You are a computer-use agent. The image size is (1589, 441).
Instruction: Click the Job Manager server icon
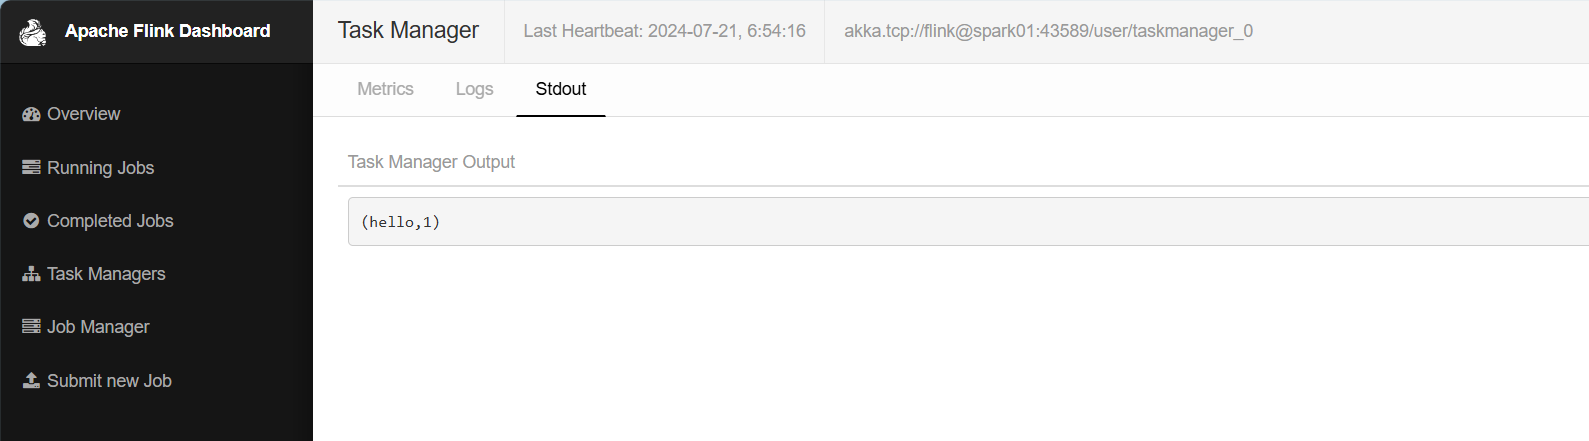pyautogui.click(x=31, y=327)
